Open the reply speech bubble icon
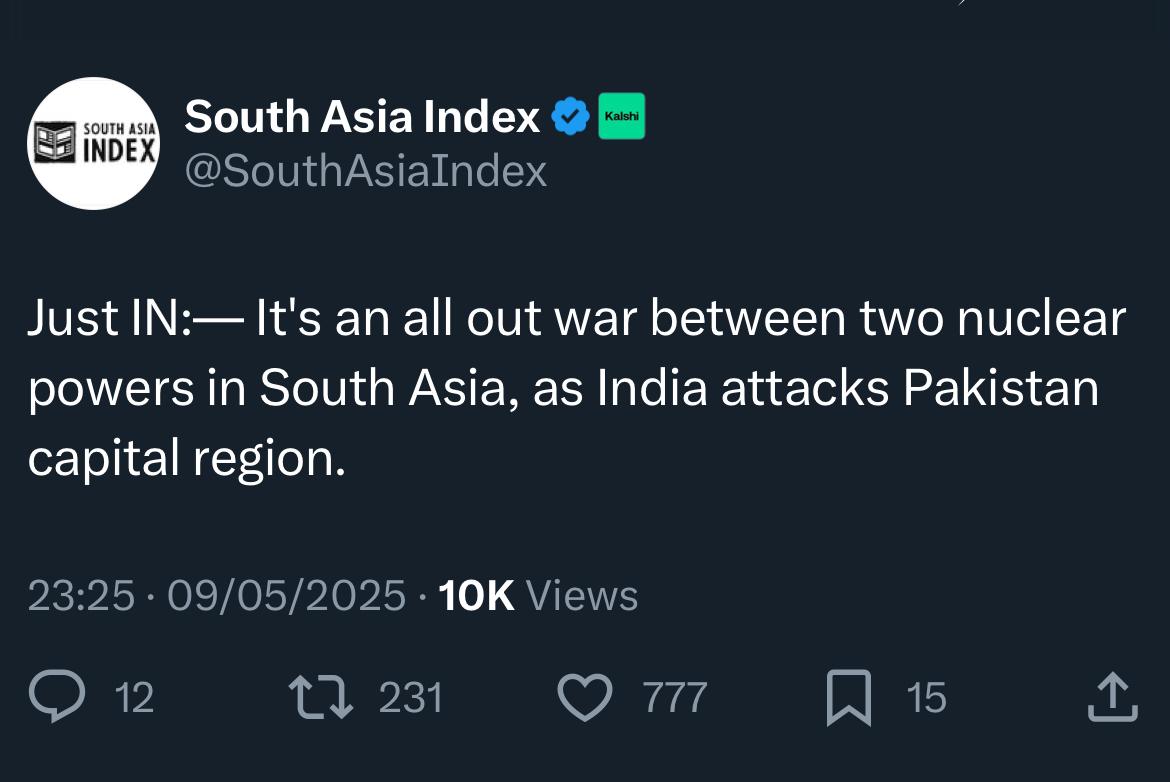 tap(59, 697)
